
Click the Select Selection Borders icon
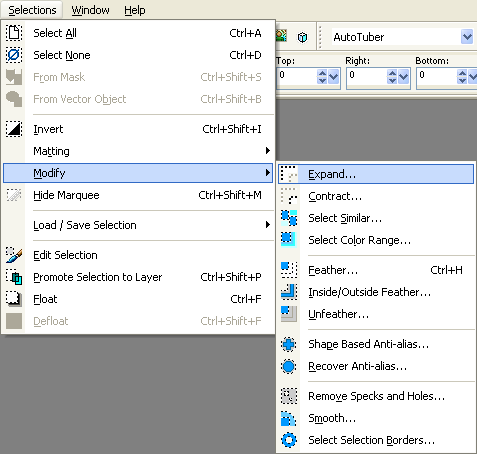(x=289, y=440)
